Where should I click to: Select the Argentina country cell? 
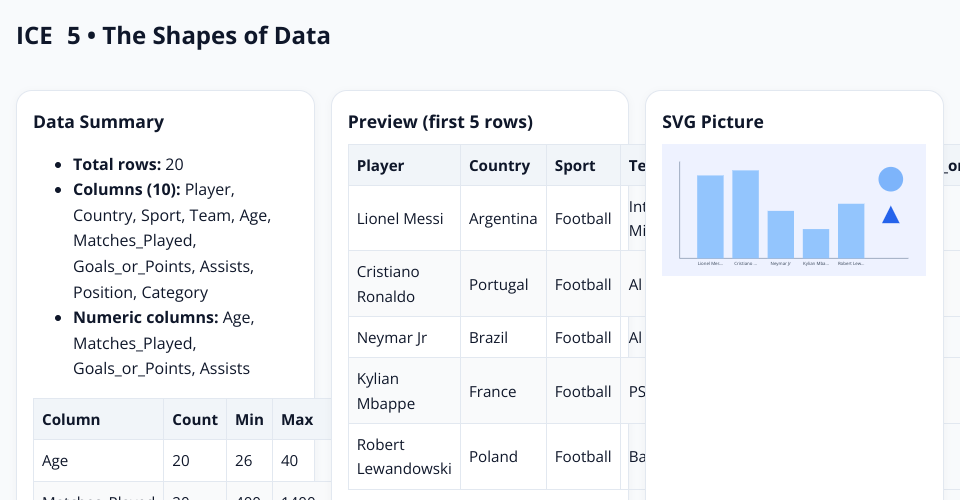(x=503, y=218)
